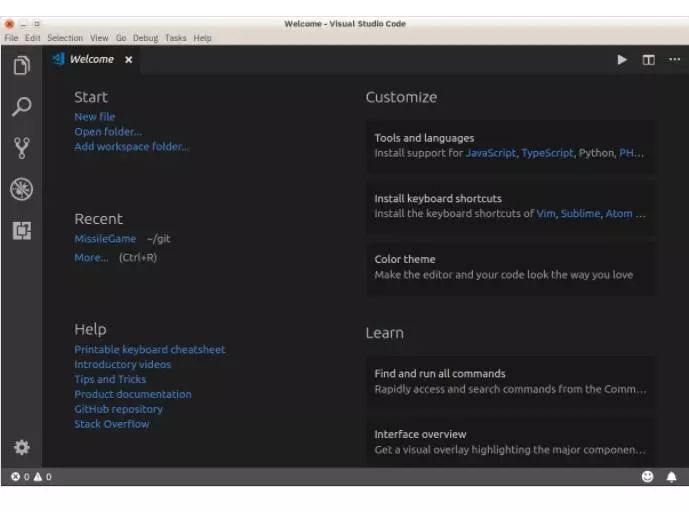
Task: Click the feedback smiley icon
Action: click(647, 476)
